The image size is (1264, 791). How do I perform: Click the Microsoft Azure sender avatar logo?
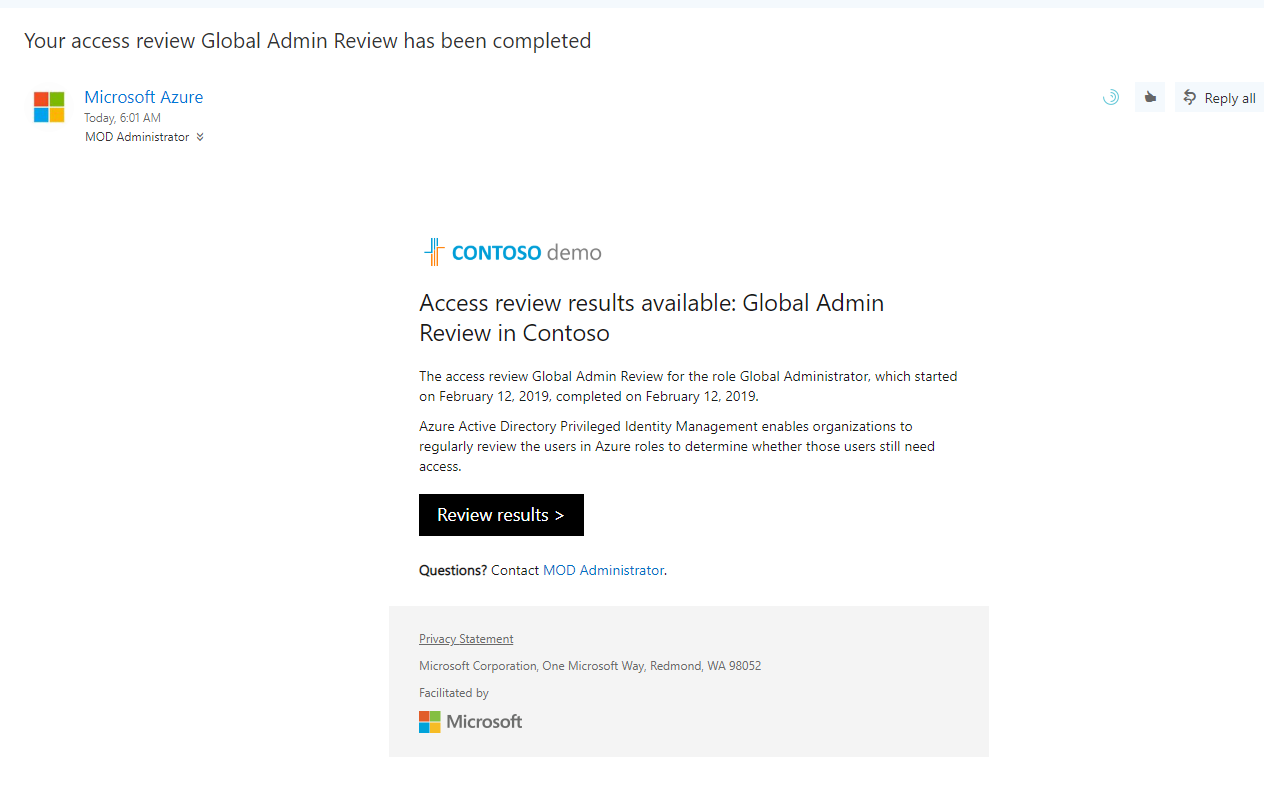pyautogui.click(x=49, y=107)
